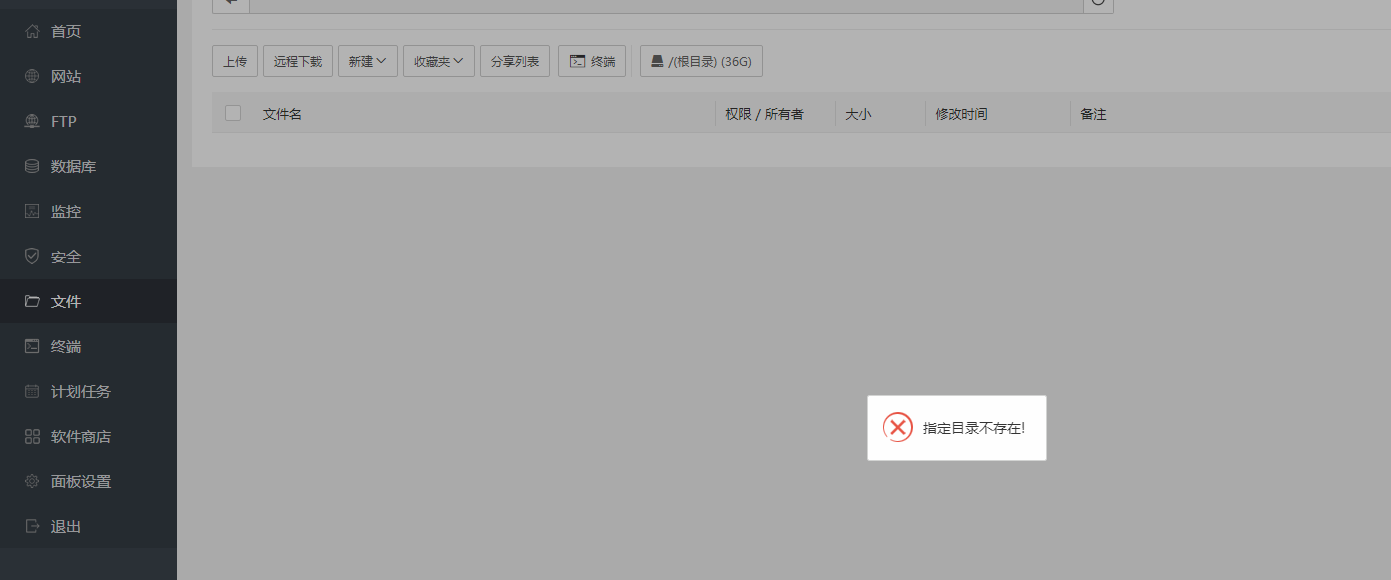Go to the 网站 globe icon
Viewport: 1391px width, 580px height.
tap(32, 76)
